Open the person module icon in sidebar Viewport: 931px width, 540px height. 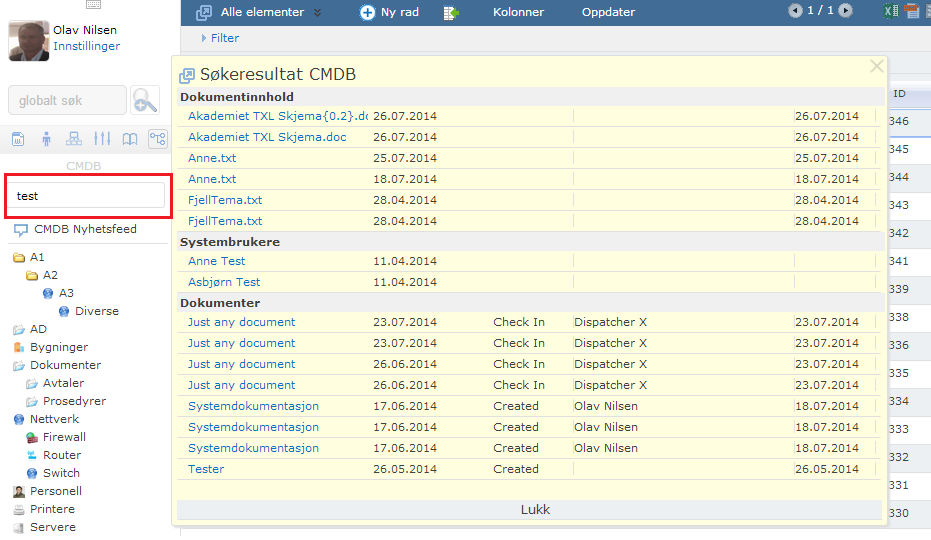[46, 139]
